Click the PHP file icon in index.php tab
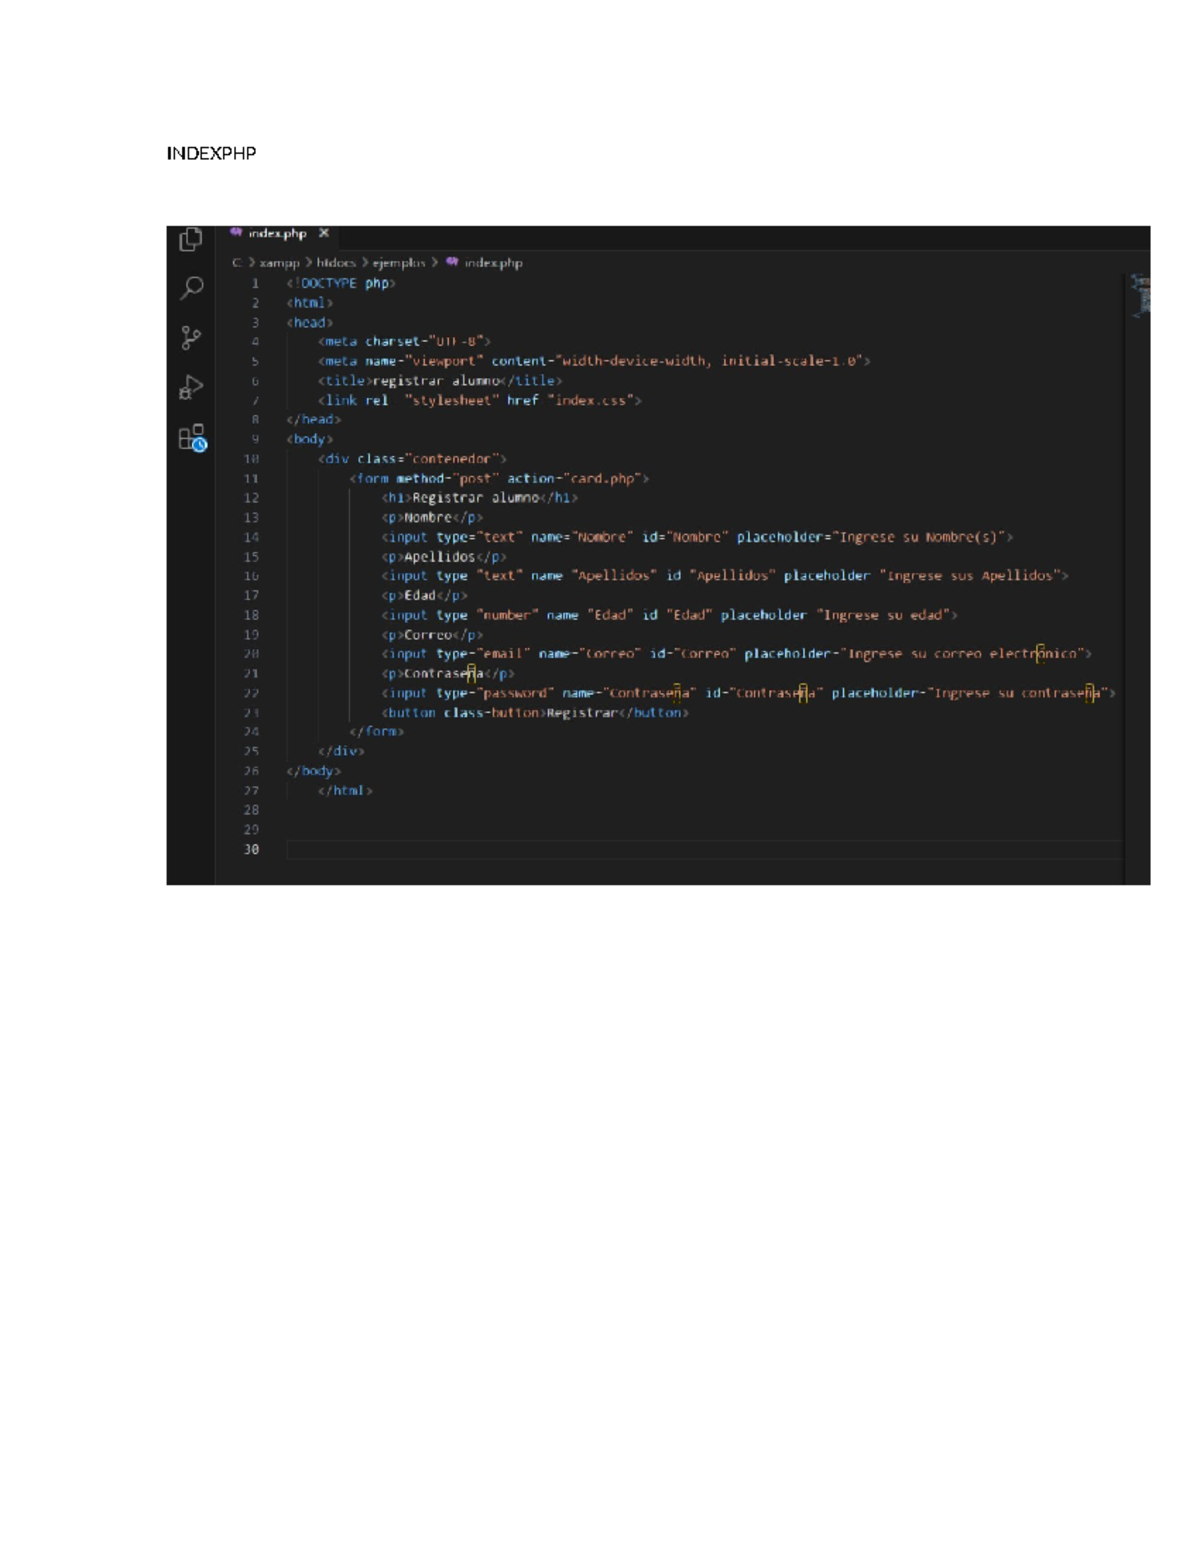This screenshot has height=1553, width=1200. pyautogui.click(x=236, y=233)
